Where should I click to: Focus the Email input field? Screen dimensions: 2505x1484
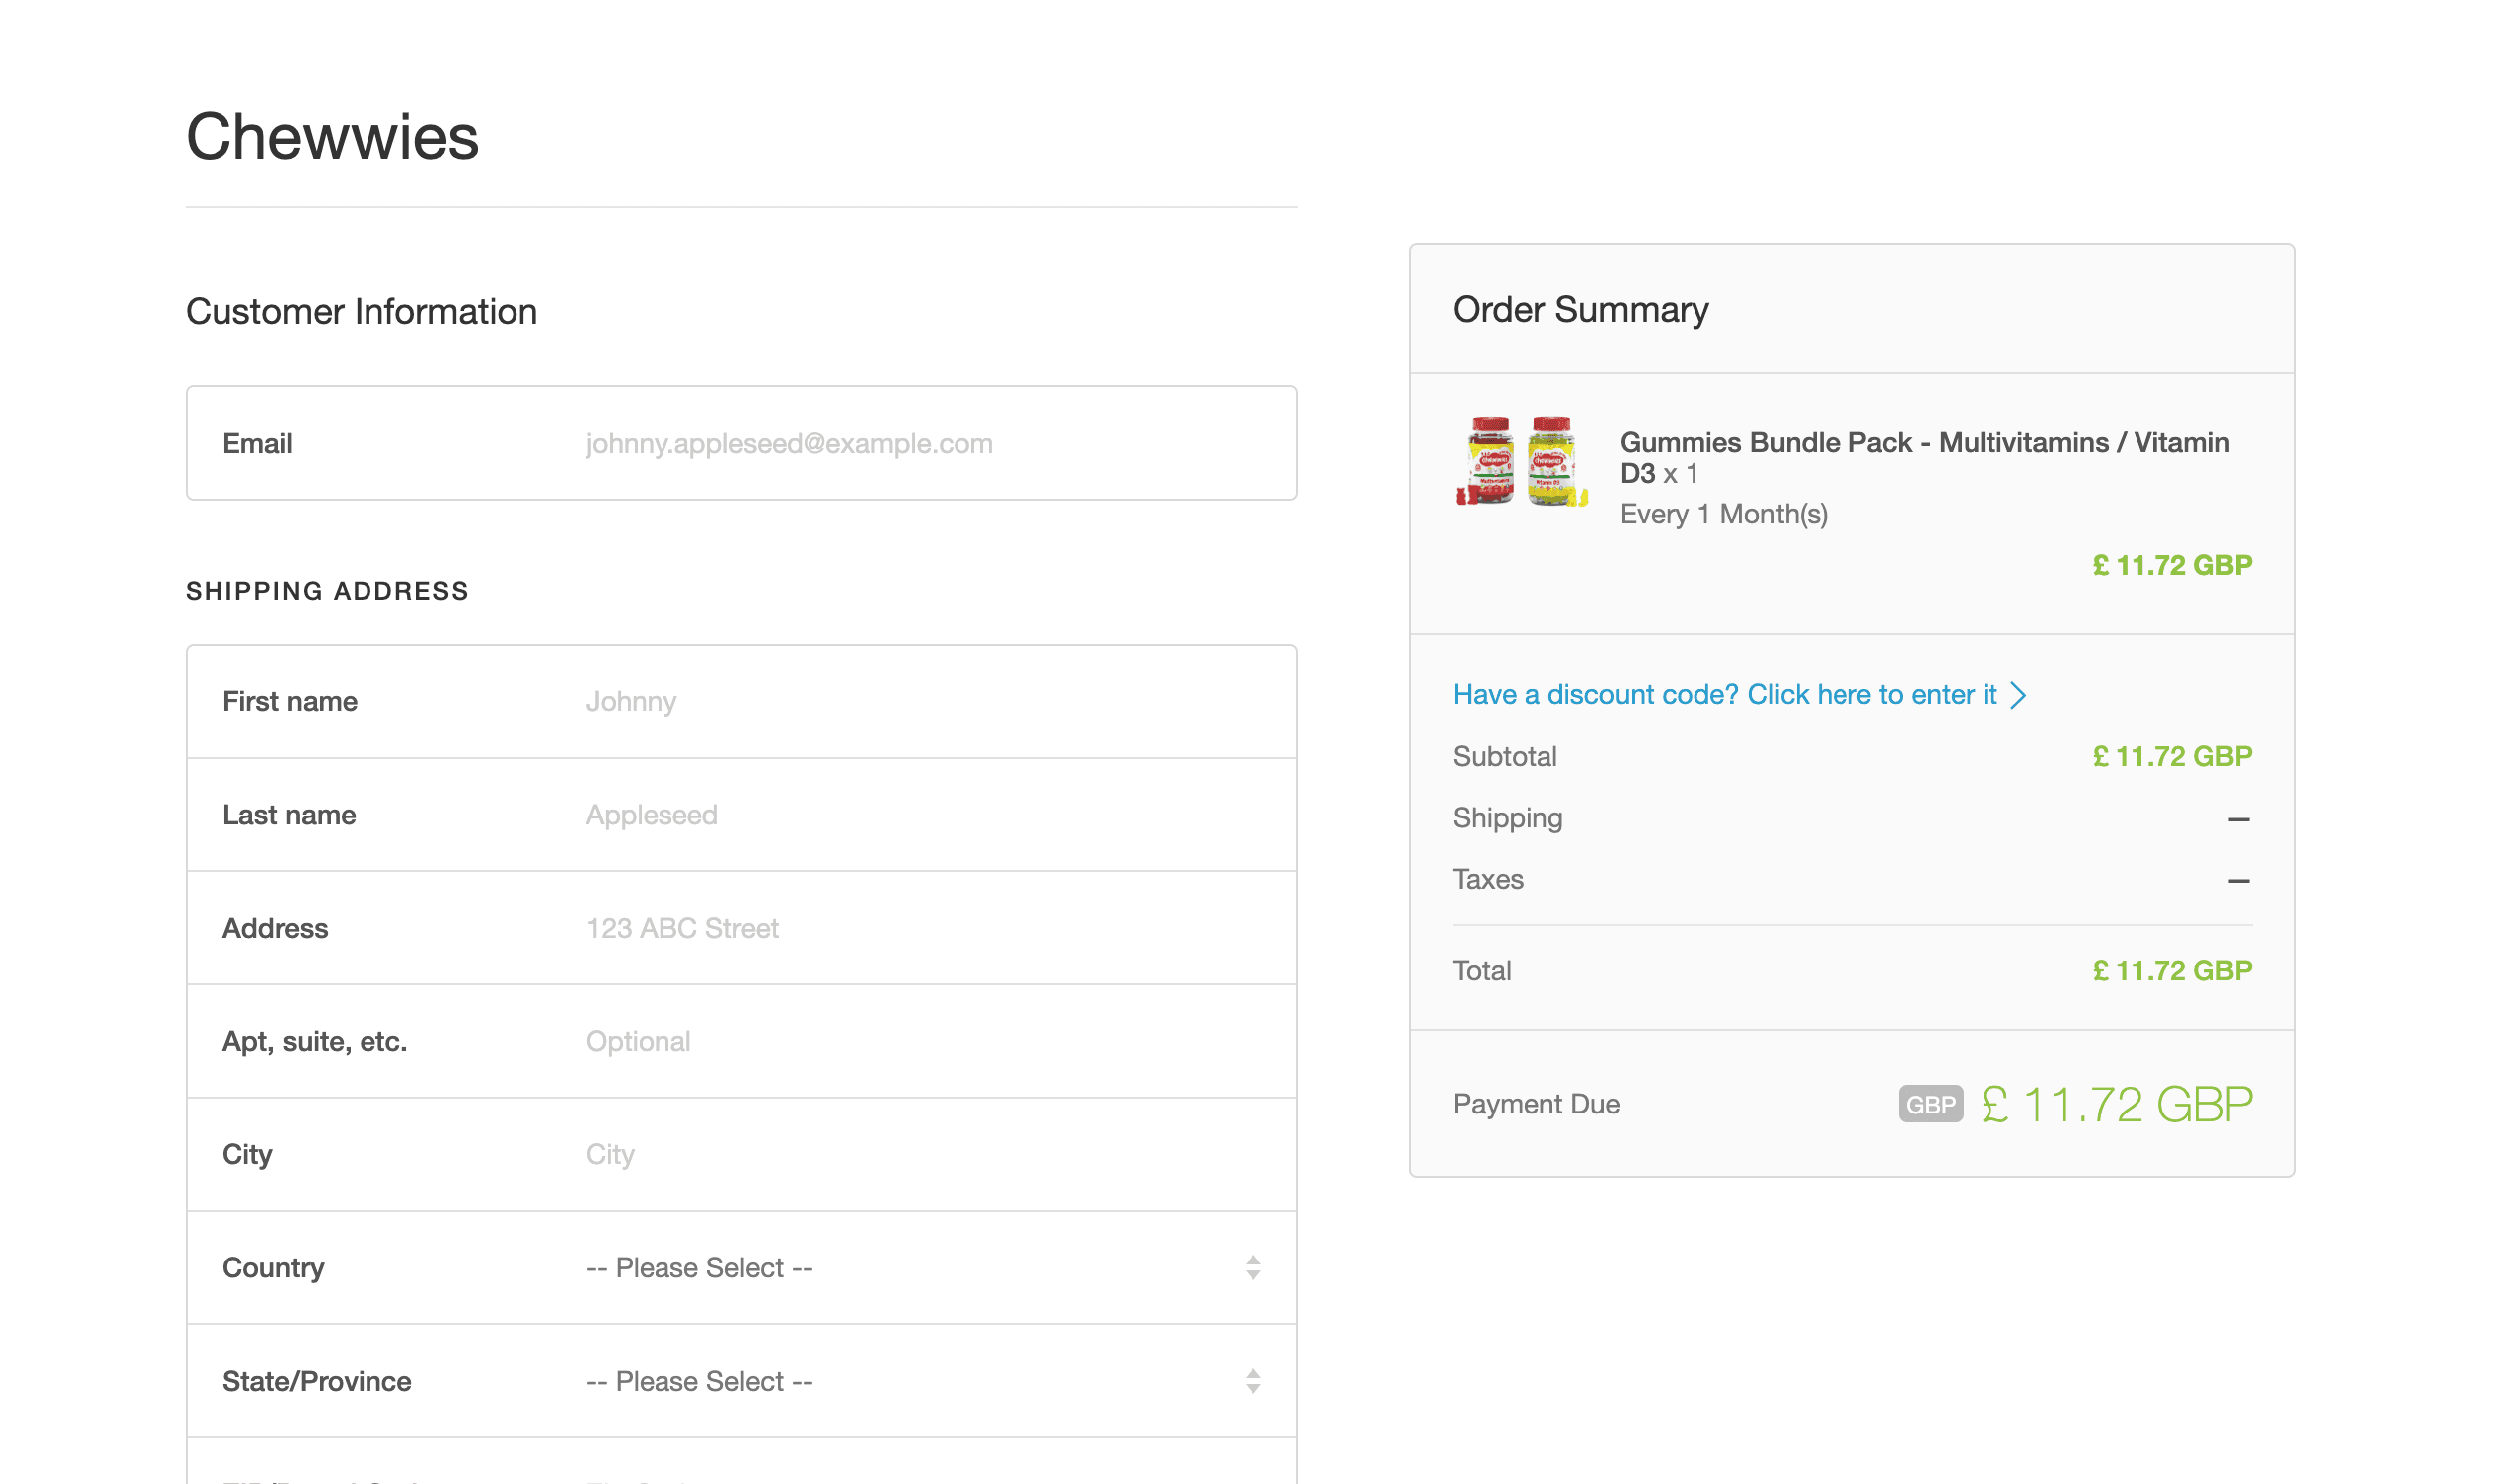(x=741, y=443)
